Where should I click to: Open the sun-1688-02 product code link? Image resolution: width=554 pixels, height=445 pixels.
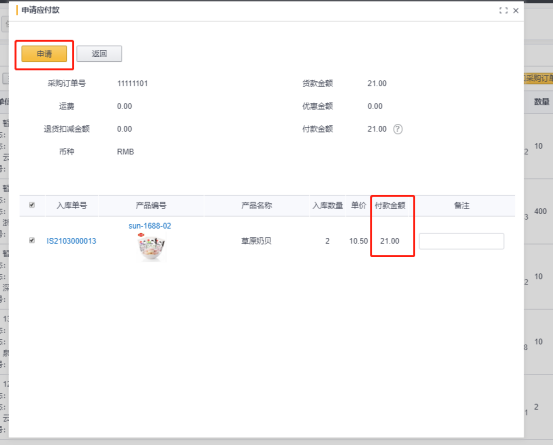click(x=150, y=226)
